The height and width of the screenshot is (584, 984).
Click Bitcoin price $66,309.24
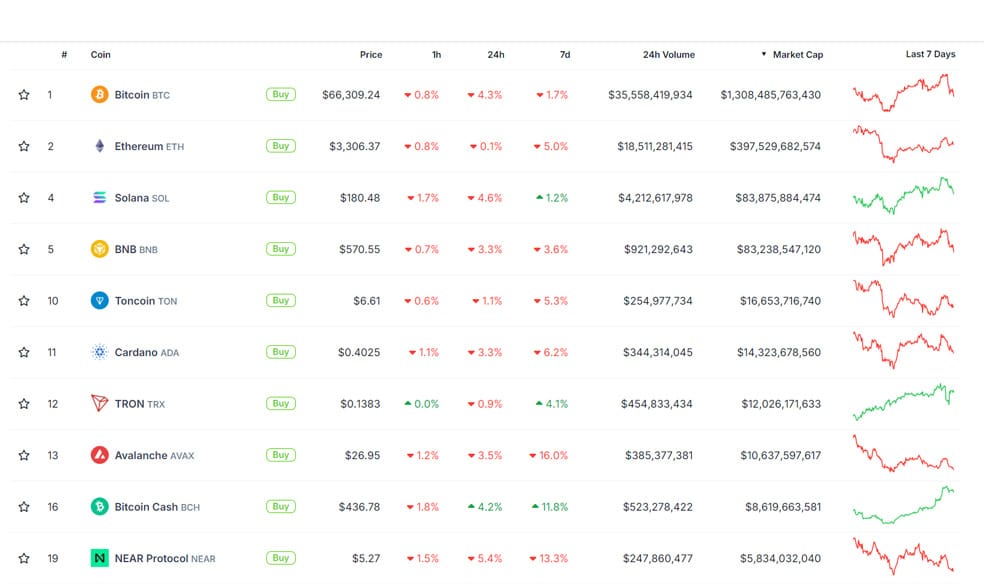click(351, 95)
